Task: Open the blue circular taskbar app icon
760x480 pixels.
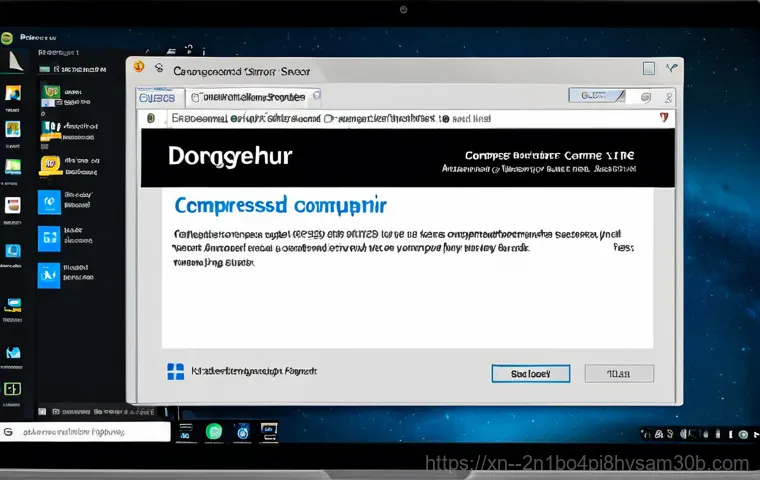Action: tap(242, 432)
